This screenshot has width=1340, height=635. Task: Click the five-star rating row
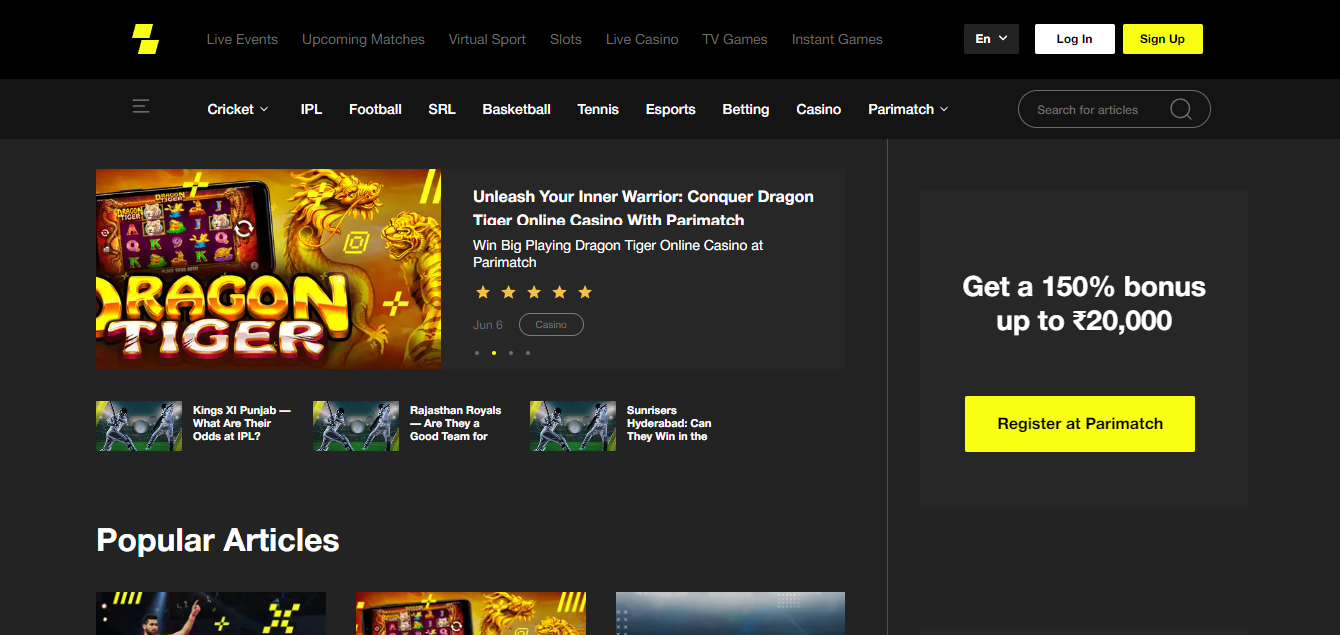(533, 292)
